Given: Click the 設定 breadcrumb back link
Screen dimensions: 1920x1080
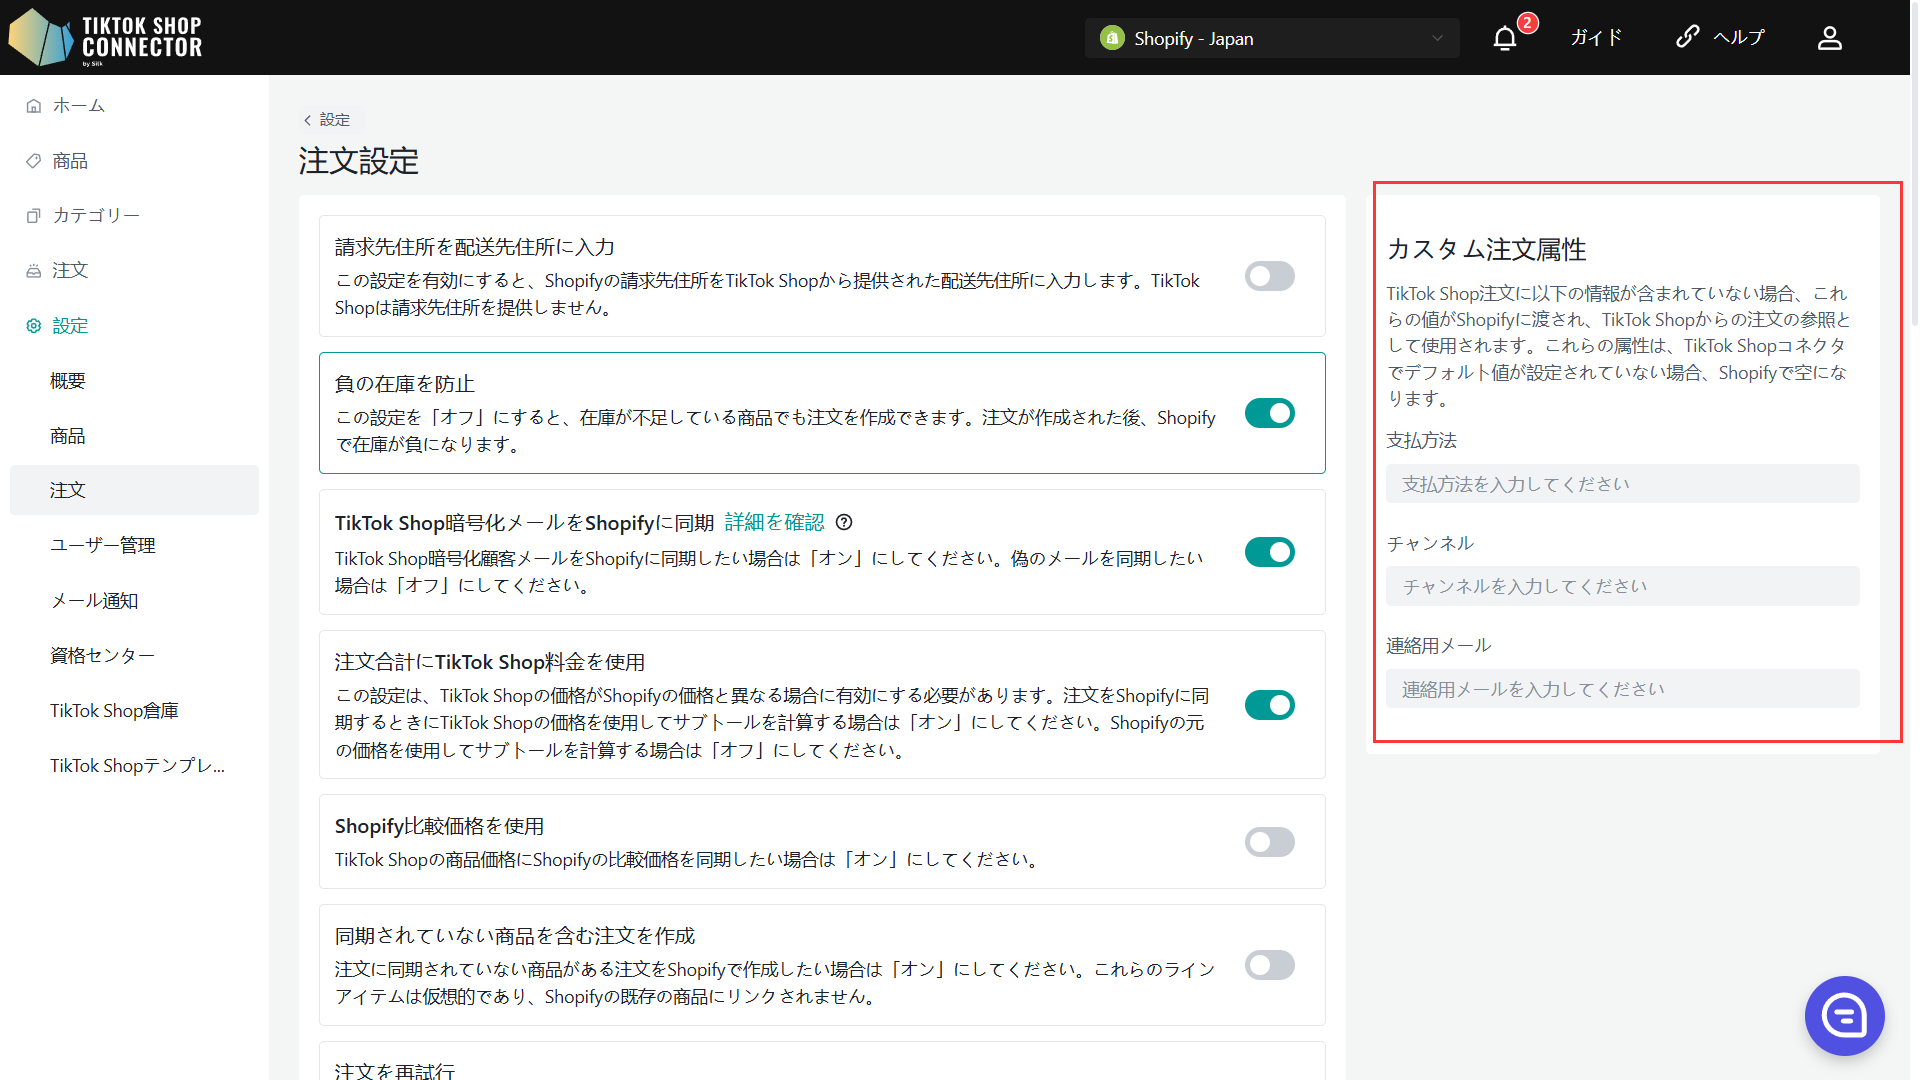Looking at the screenshot, I should tap(327, 120).
